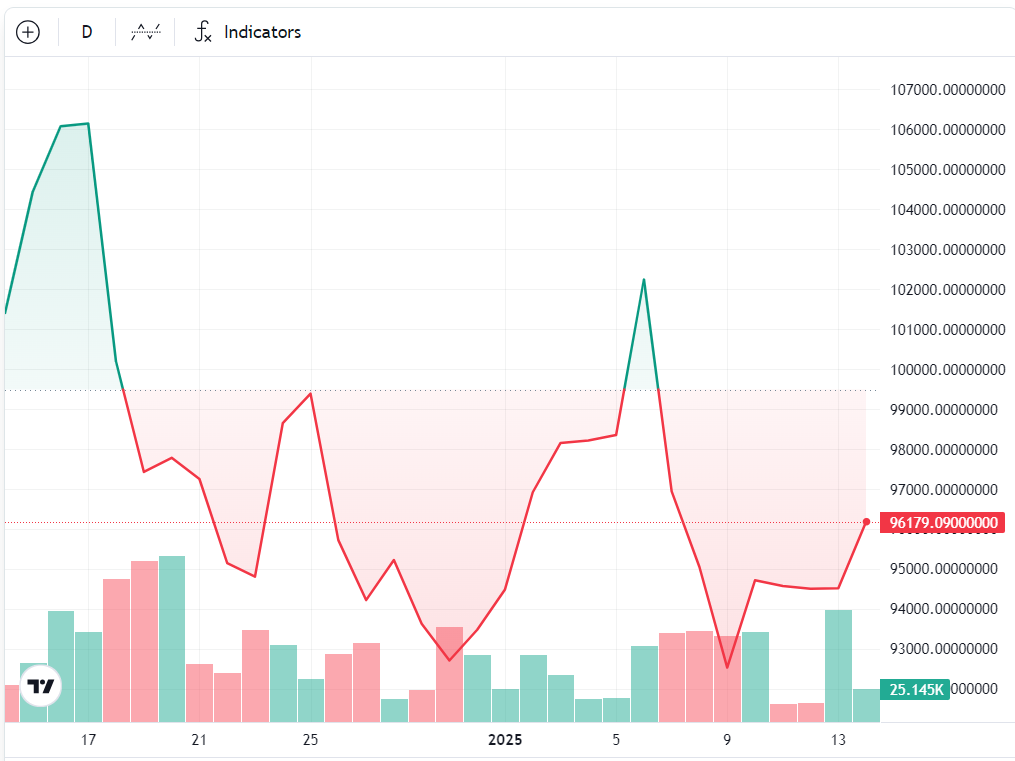Click date 21 on the time axis

[199, 740]
